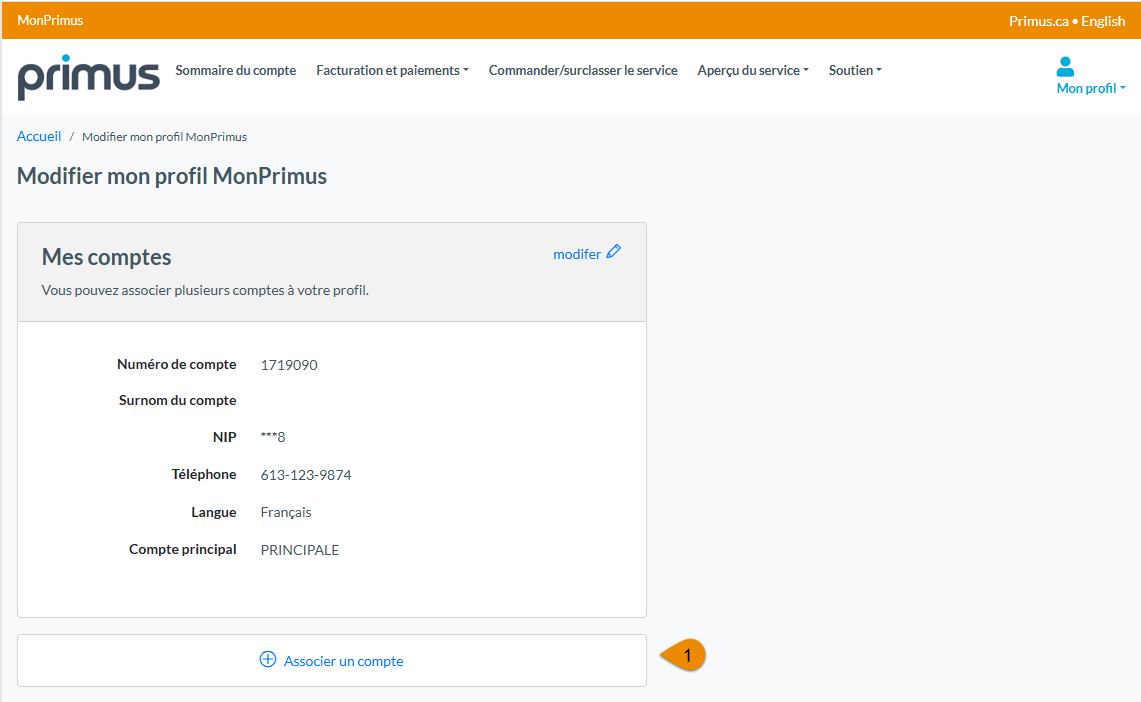The height and width of the screenshot is (702, 1141).
Task: Open Sommaire du compte page
Action: pyautogui.click(x=236, y=71)
